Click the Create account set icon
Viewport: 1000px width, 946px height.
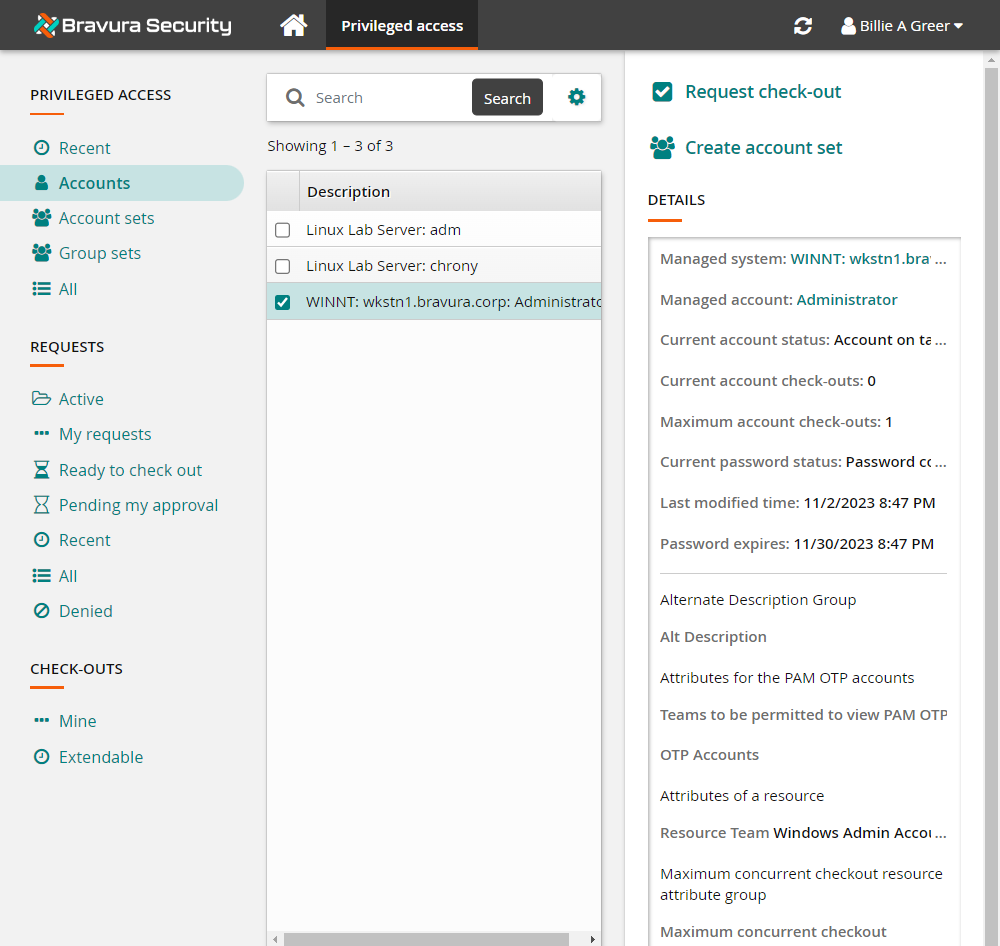click(662, 148)
